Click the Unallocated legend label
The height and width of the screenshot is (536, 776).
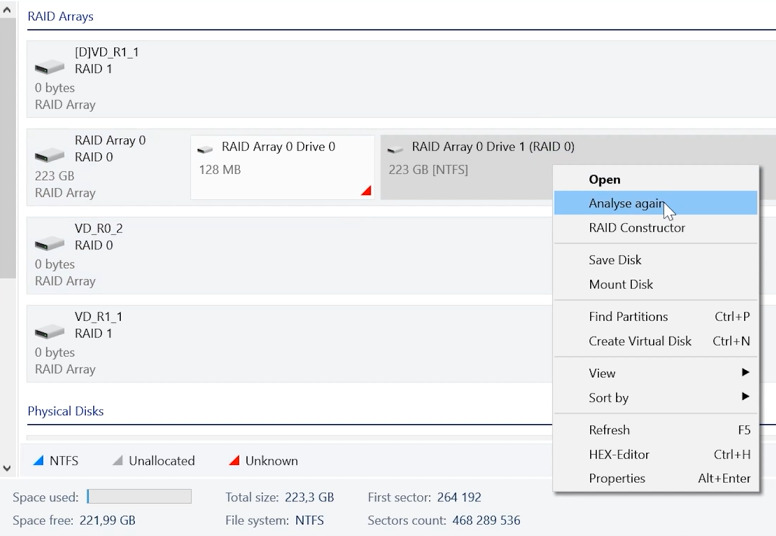pyautogui.click(x=162, y=461)
